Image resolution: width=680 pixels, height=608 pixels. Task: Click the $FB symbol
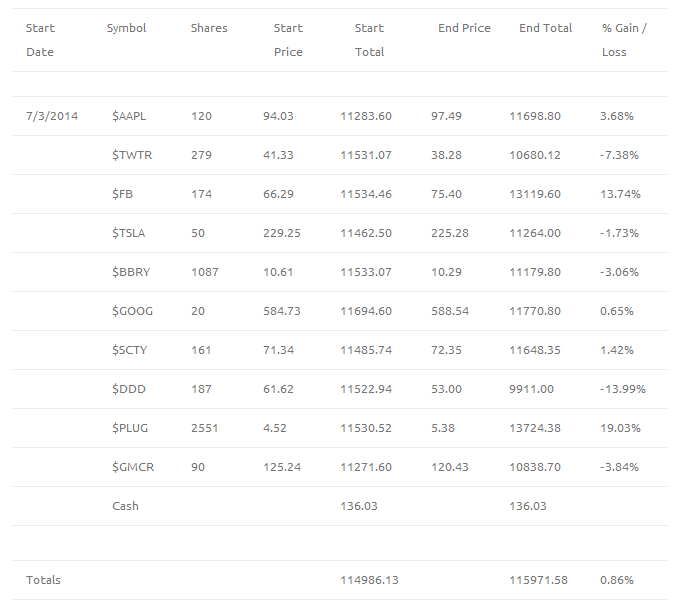tap(122, 194)
